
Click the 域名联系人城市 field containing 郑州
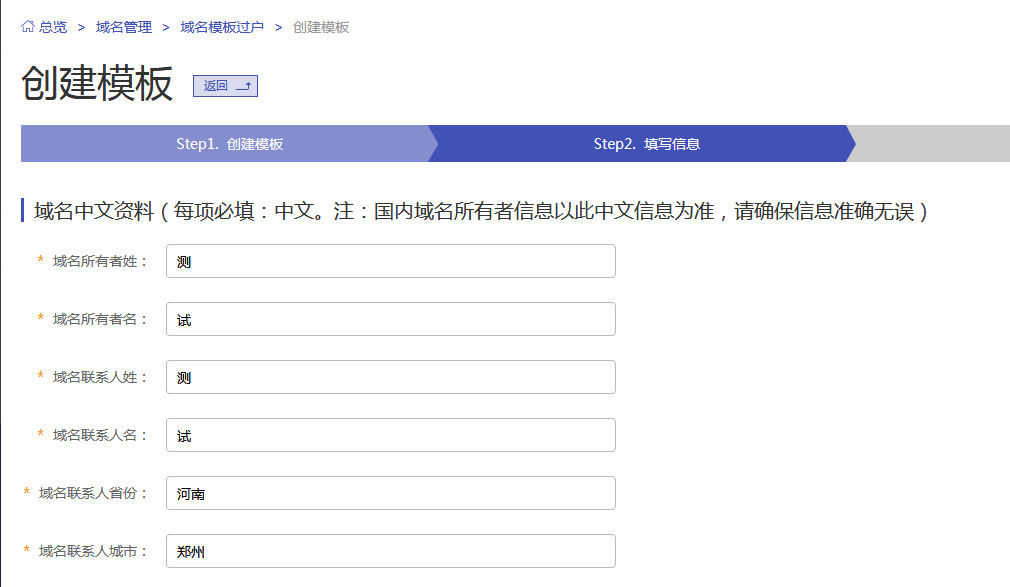pyautogui.click(x=390, y=551)
